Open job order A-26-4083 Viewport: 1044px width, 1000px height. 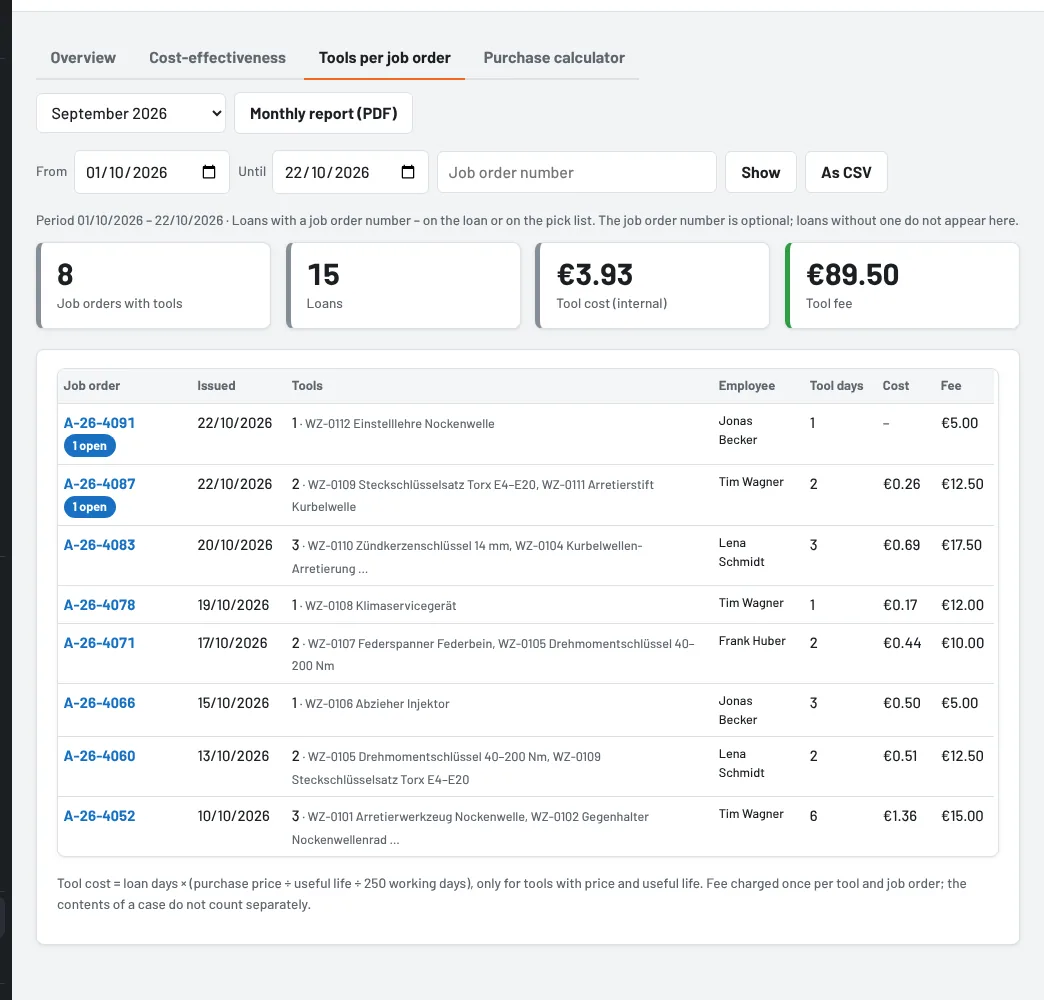point(99,545)
